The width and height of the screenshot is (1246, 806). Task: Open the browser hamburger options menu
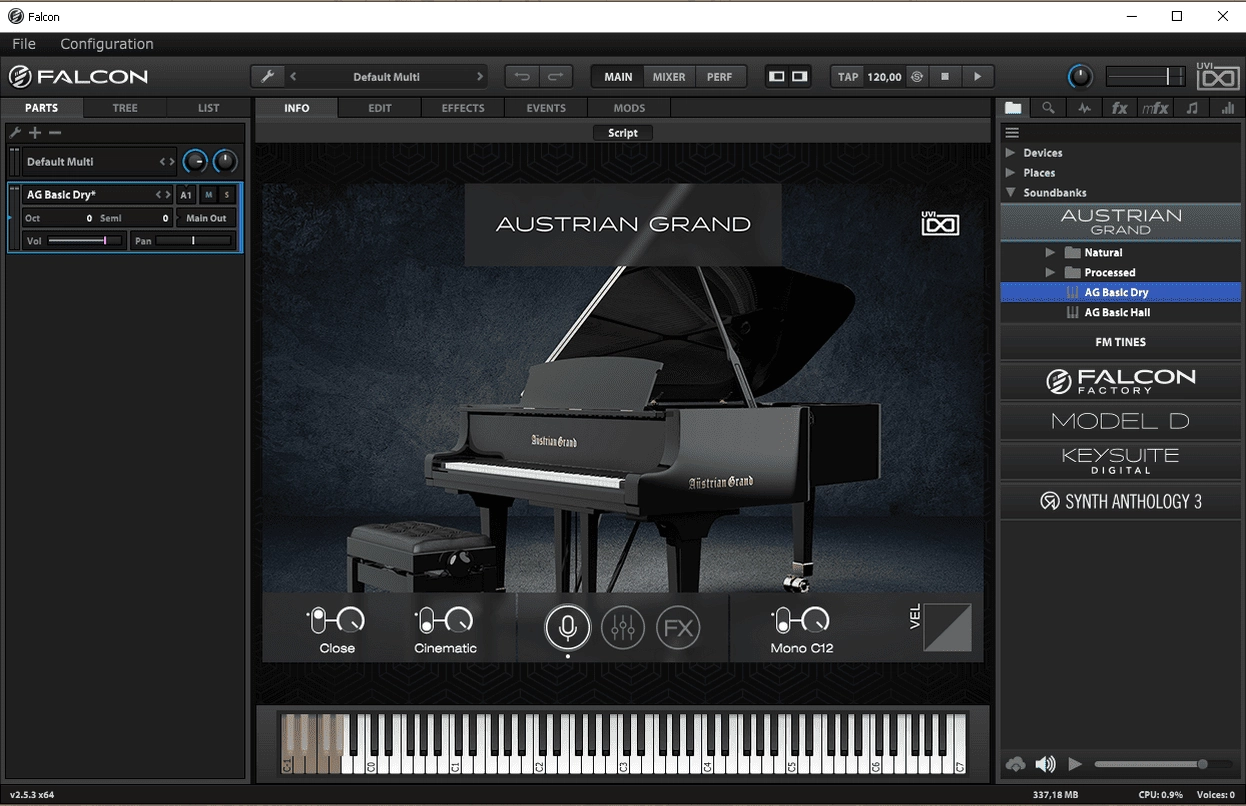(x=1012, y=133)
